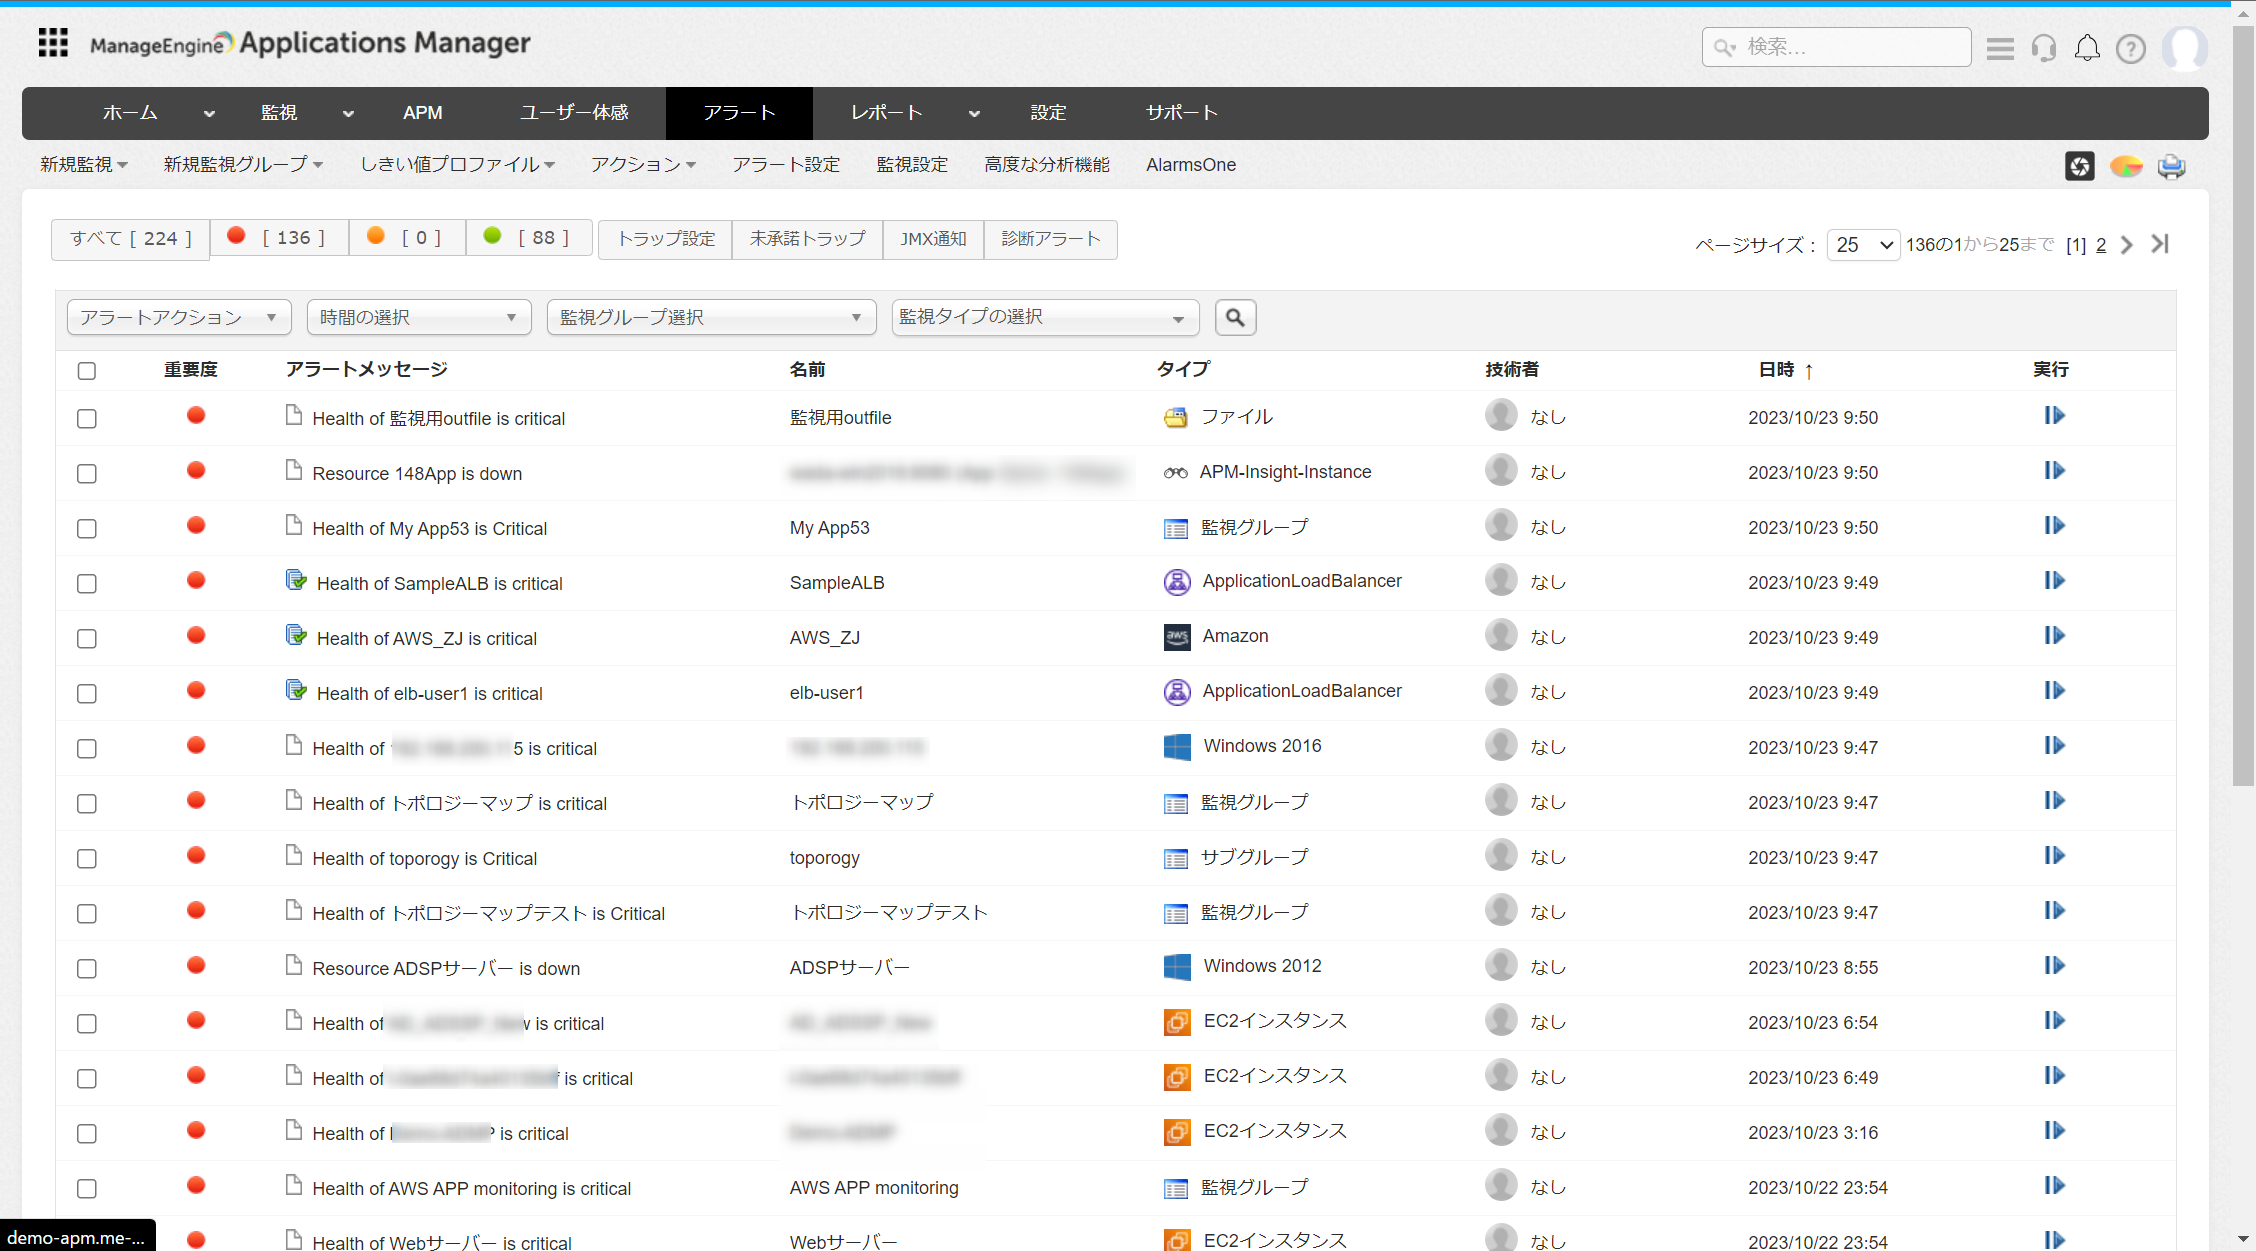Expand the 監視グループ選択 dropdown
This screenshot has width=2256, height=1251.
(711, 317)
